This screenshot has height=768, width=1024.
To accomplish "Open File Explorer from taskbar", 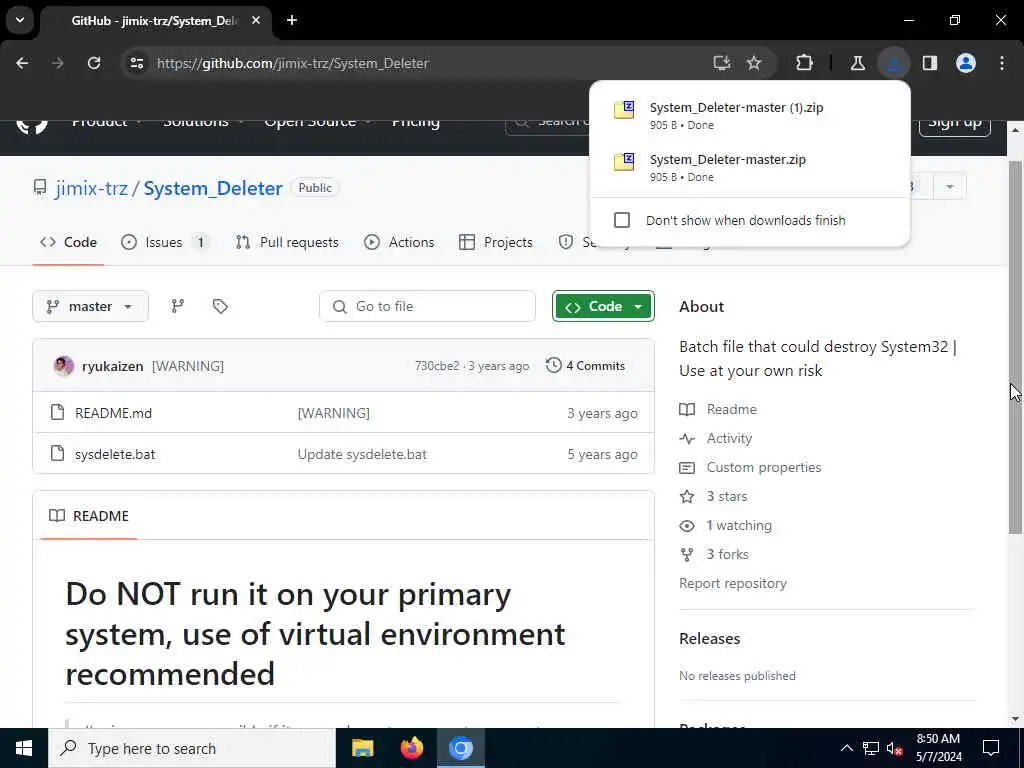I will coord(362,748).
